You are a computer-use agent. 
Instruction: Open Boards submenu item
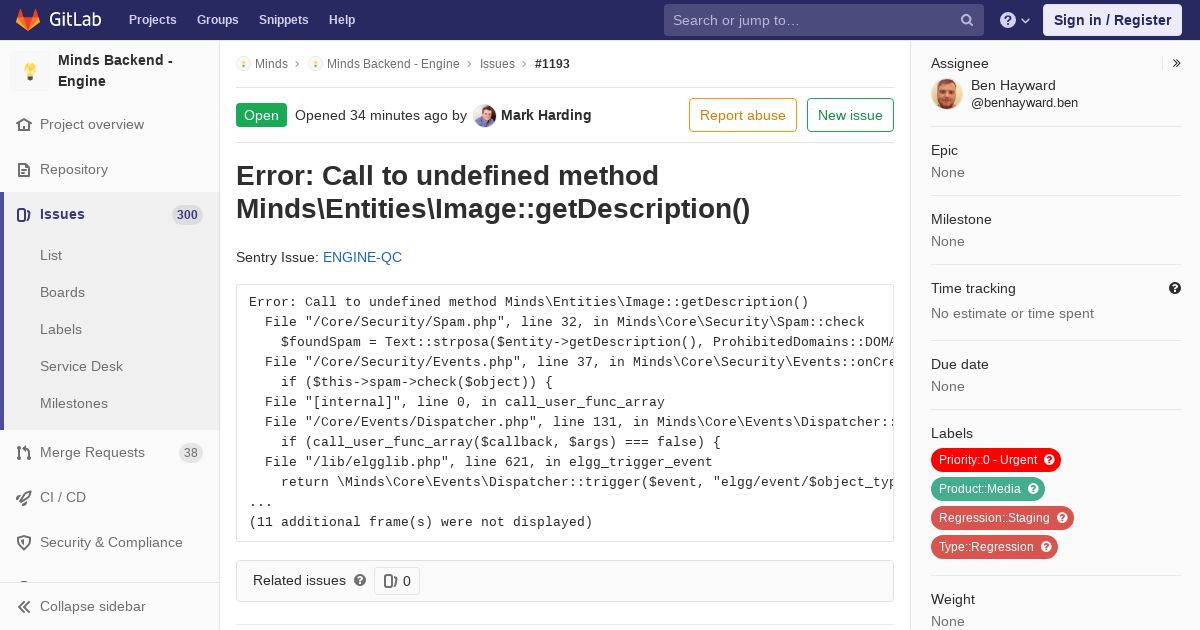(62, 293)
